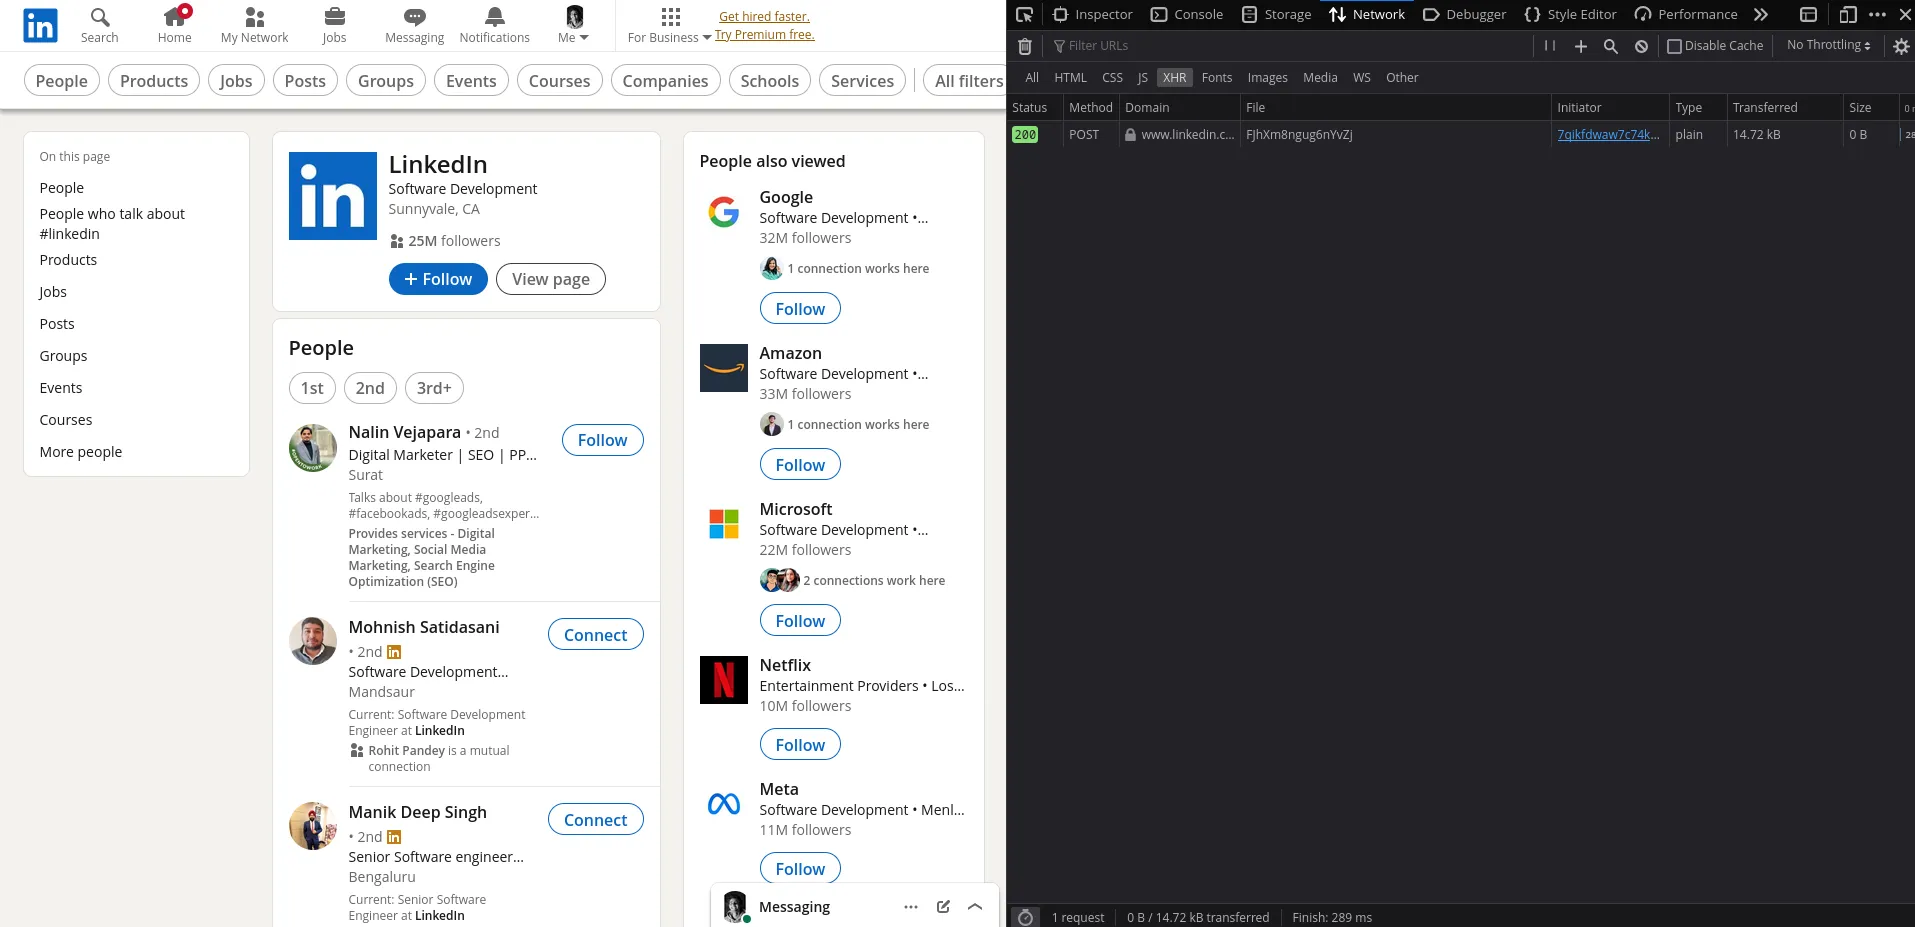Click the Try Premium free link

tap(765, 35)
